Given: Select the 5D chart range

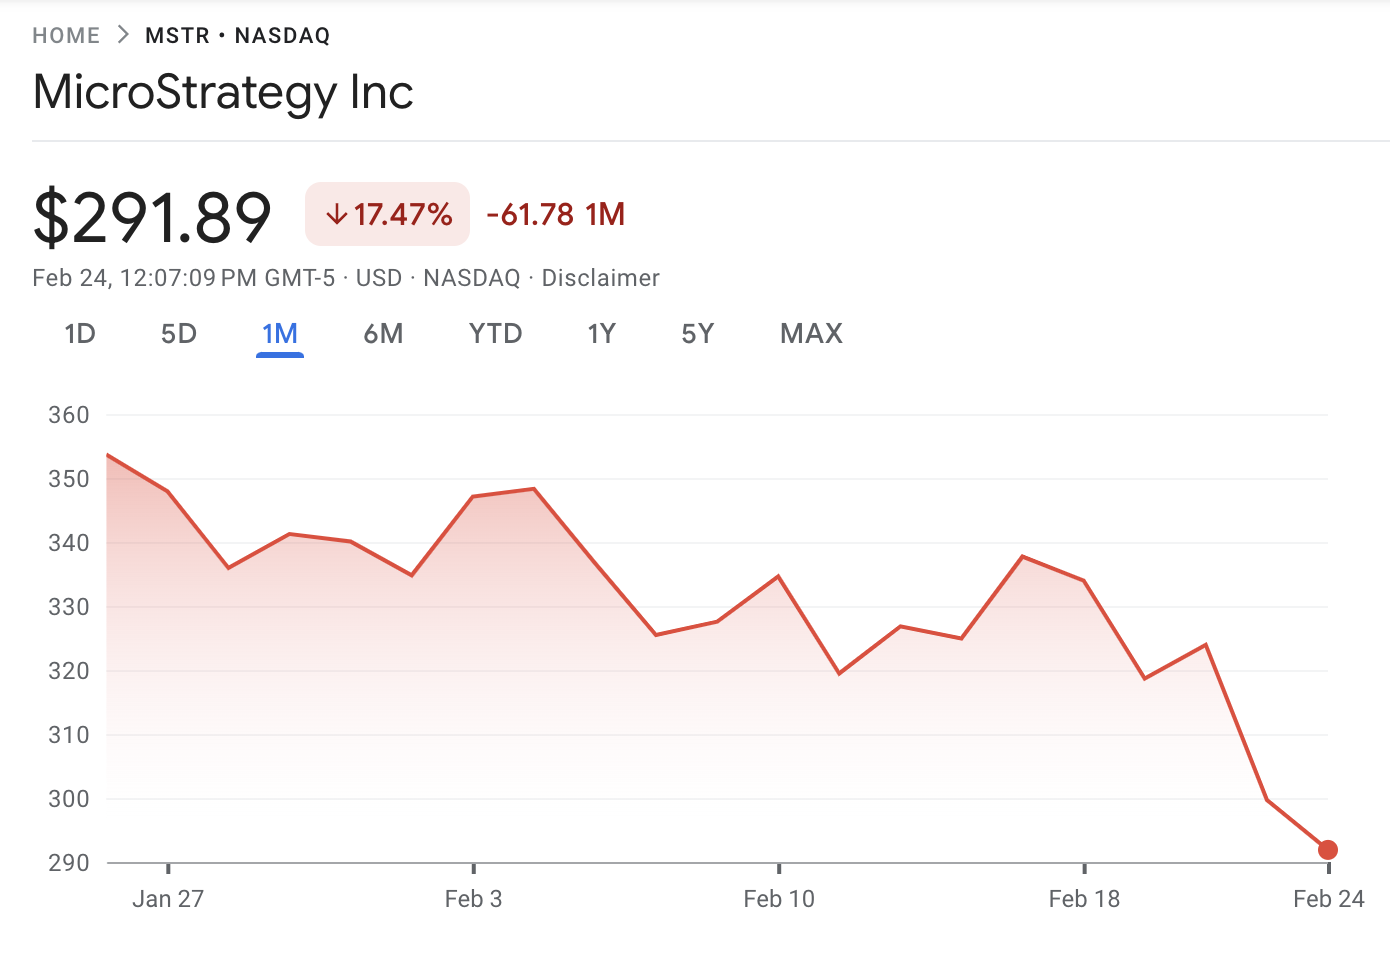Looking at the screenshot, I should pyautogui.click(x=179, y=334).
